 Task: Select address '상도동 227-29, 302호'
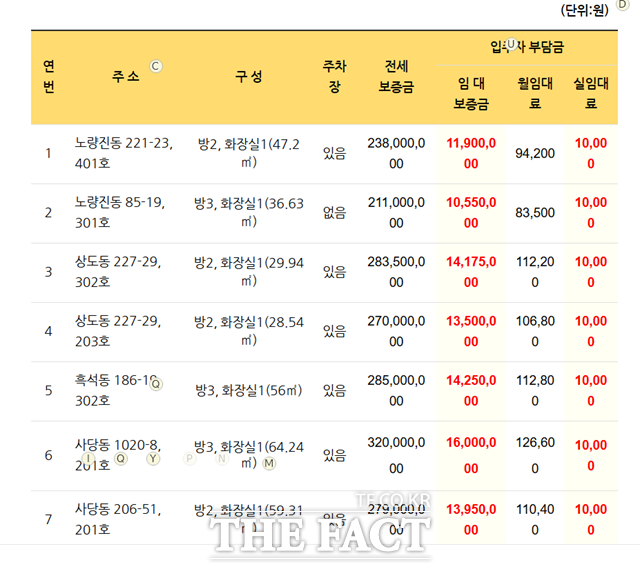click(118, 272)
